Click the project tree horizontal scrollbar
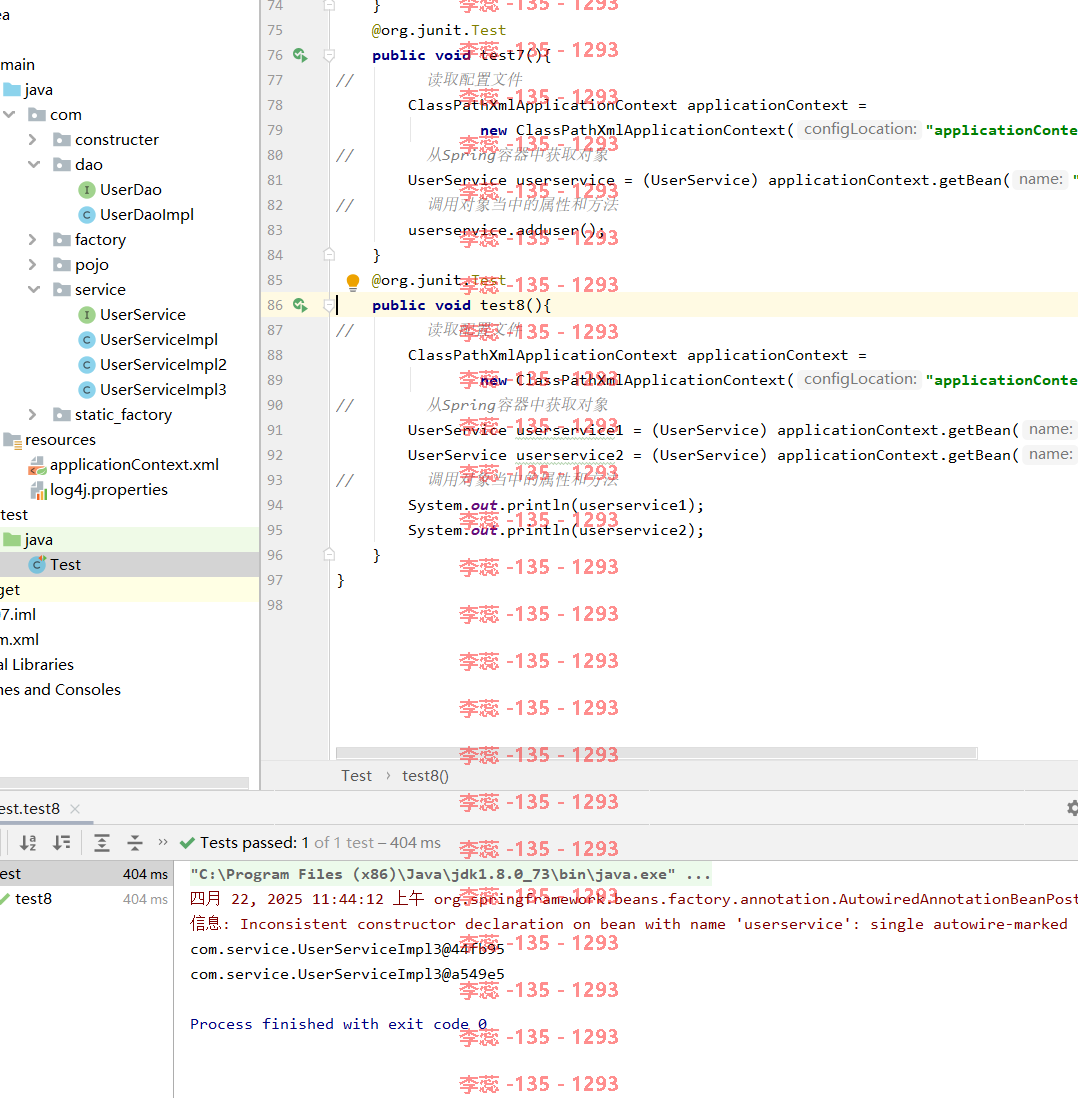The width and height of the screenshot is (1078, 1098). 124,783
